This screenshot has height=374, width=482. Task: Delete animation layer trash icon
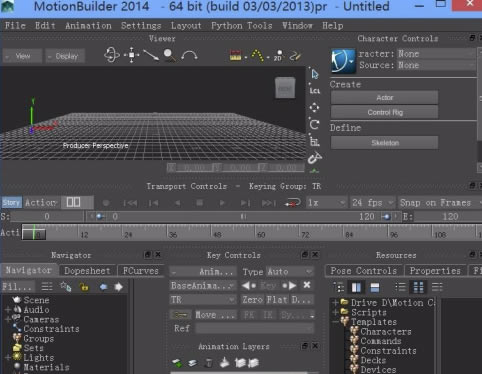point(208,363)
